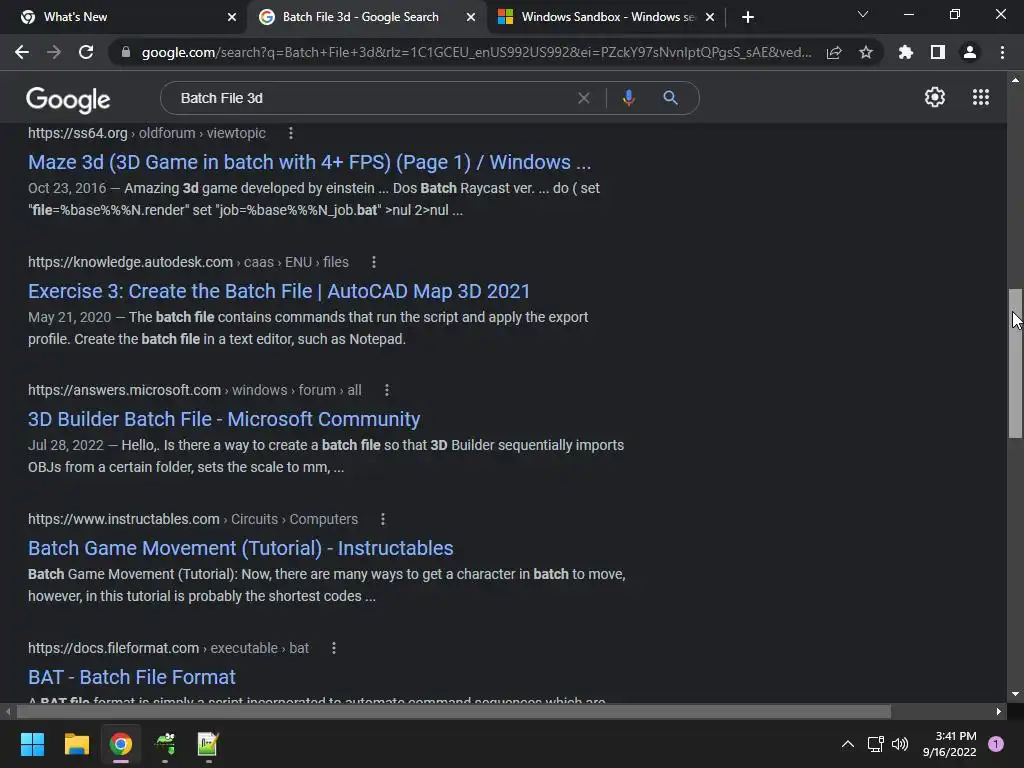Click the www.instructables.com URL breadcrumb

(193, 519)
